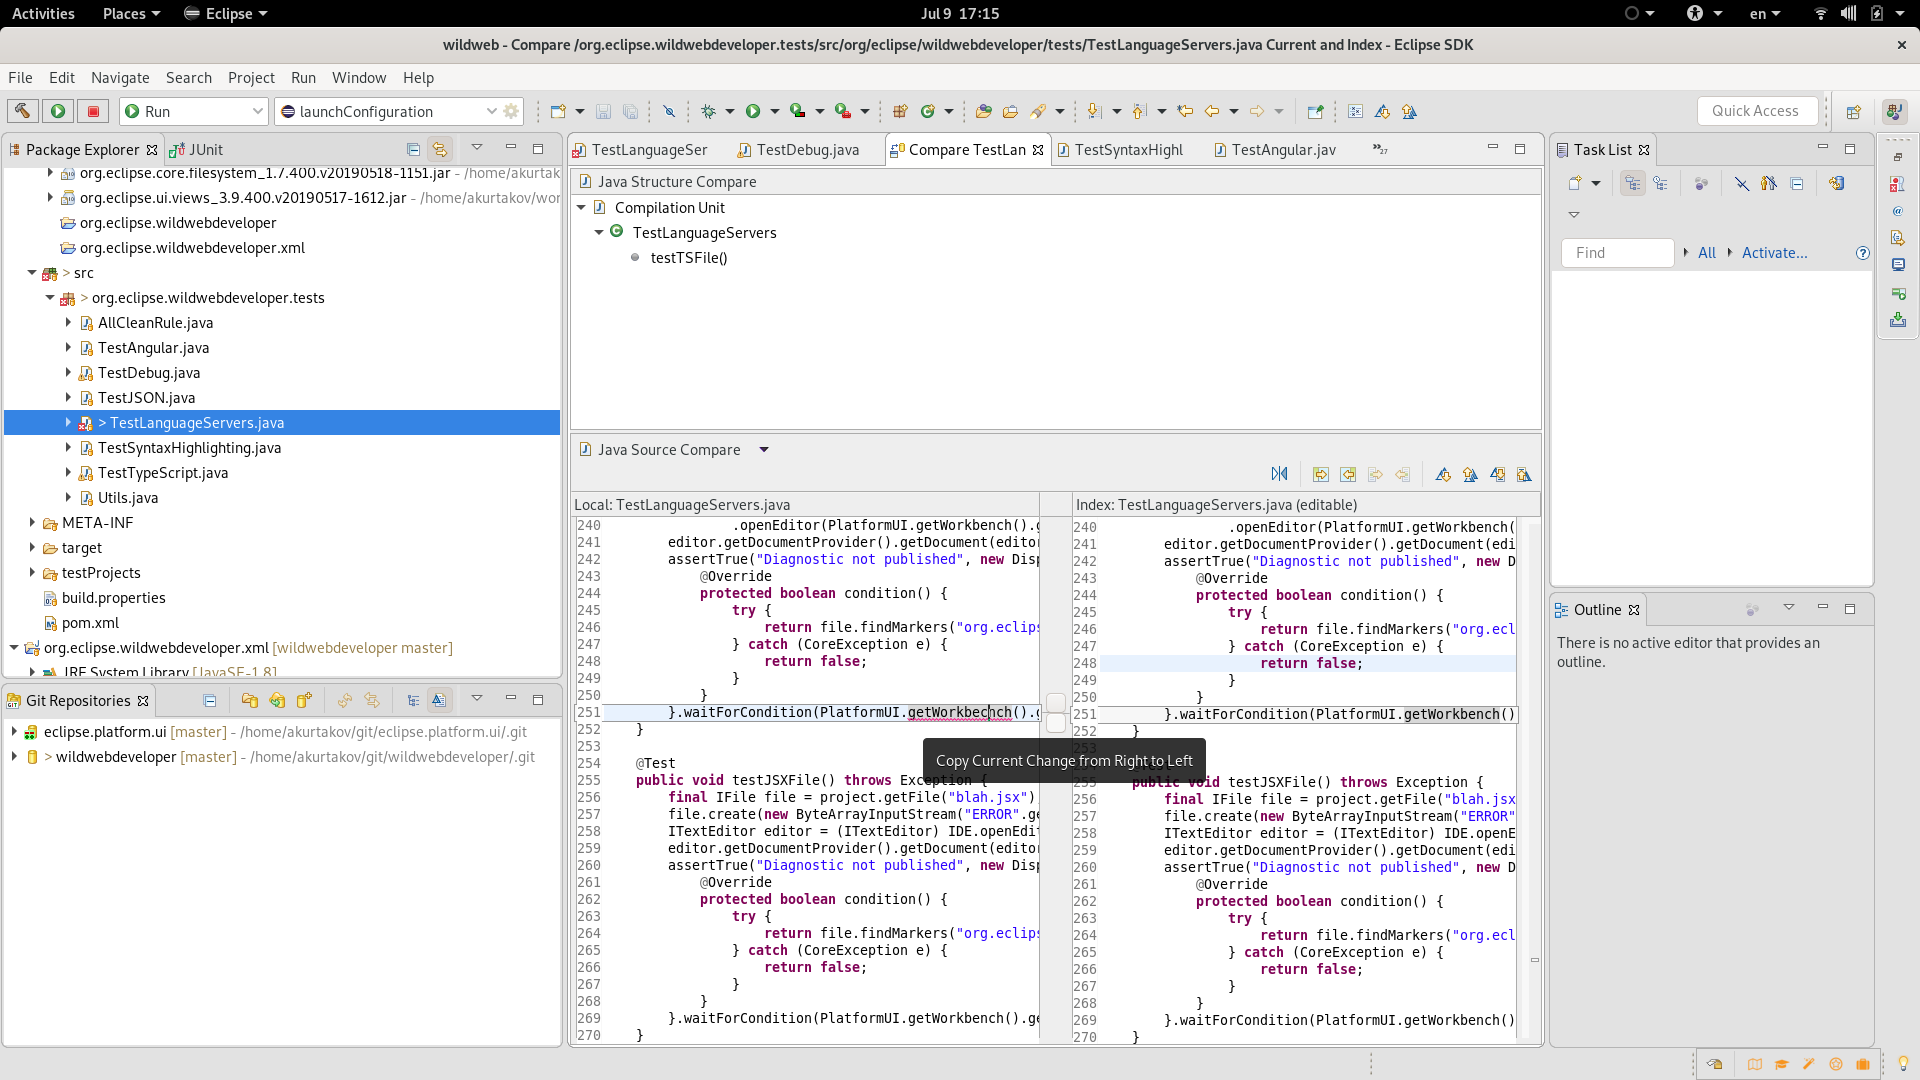This screenshot has height=1080, width=1920.
Task: Open the en keyboard layout indicator
Action: point(1765,13)
